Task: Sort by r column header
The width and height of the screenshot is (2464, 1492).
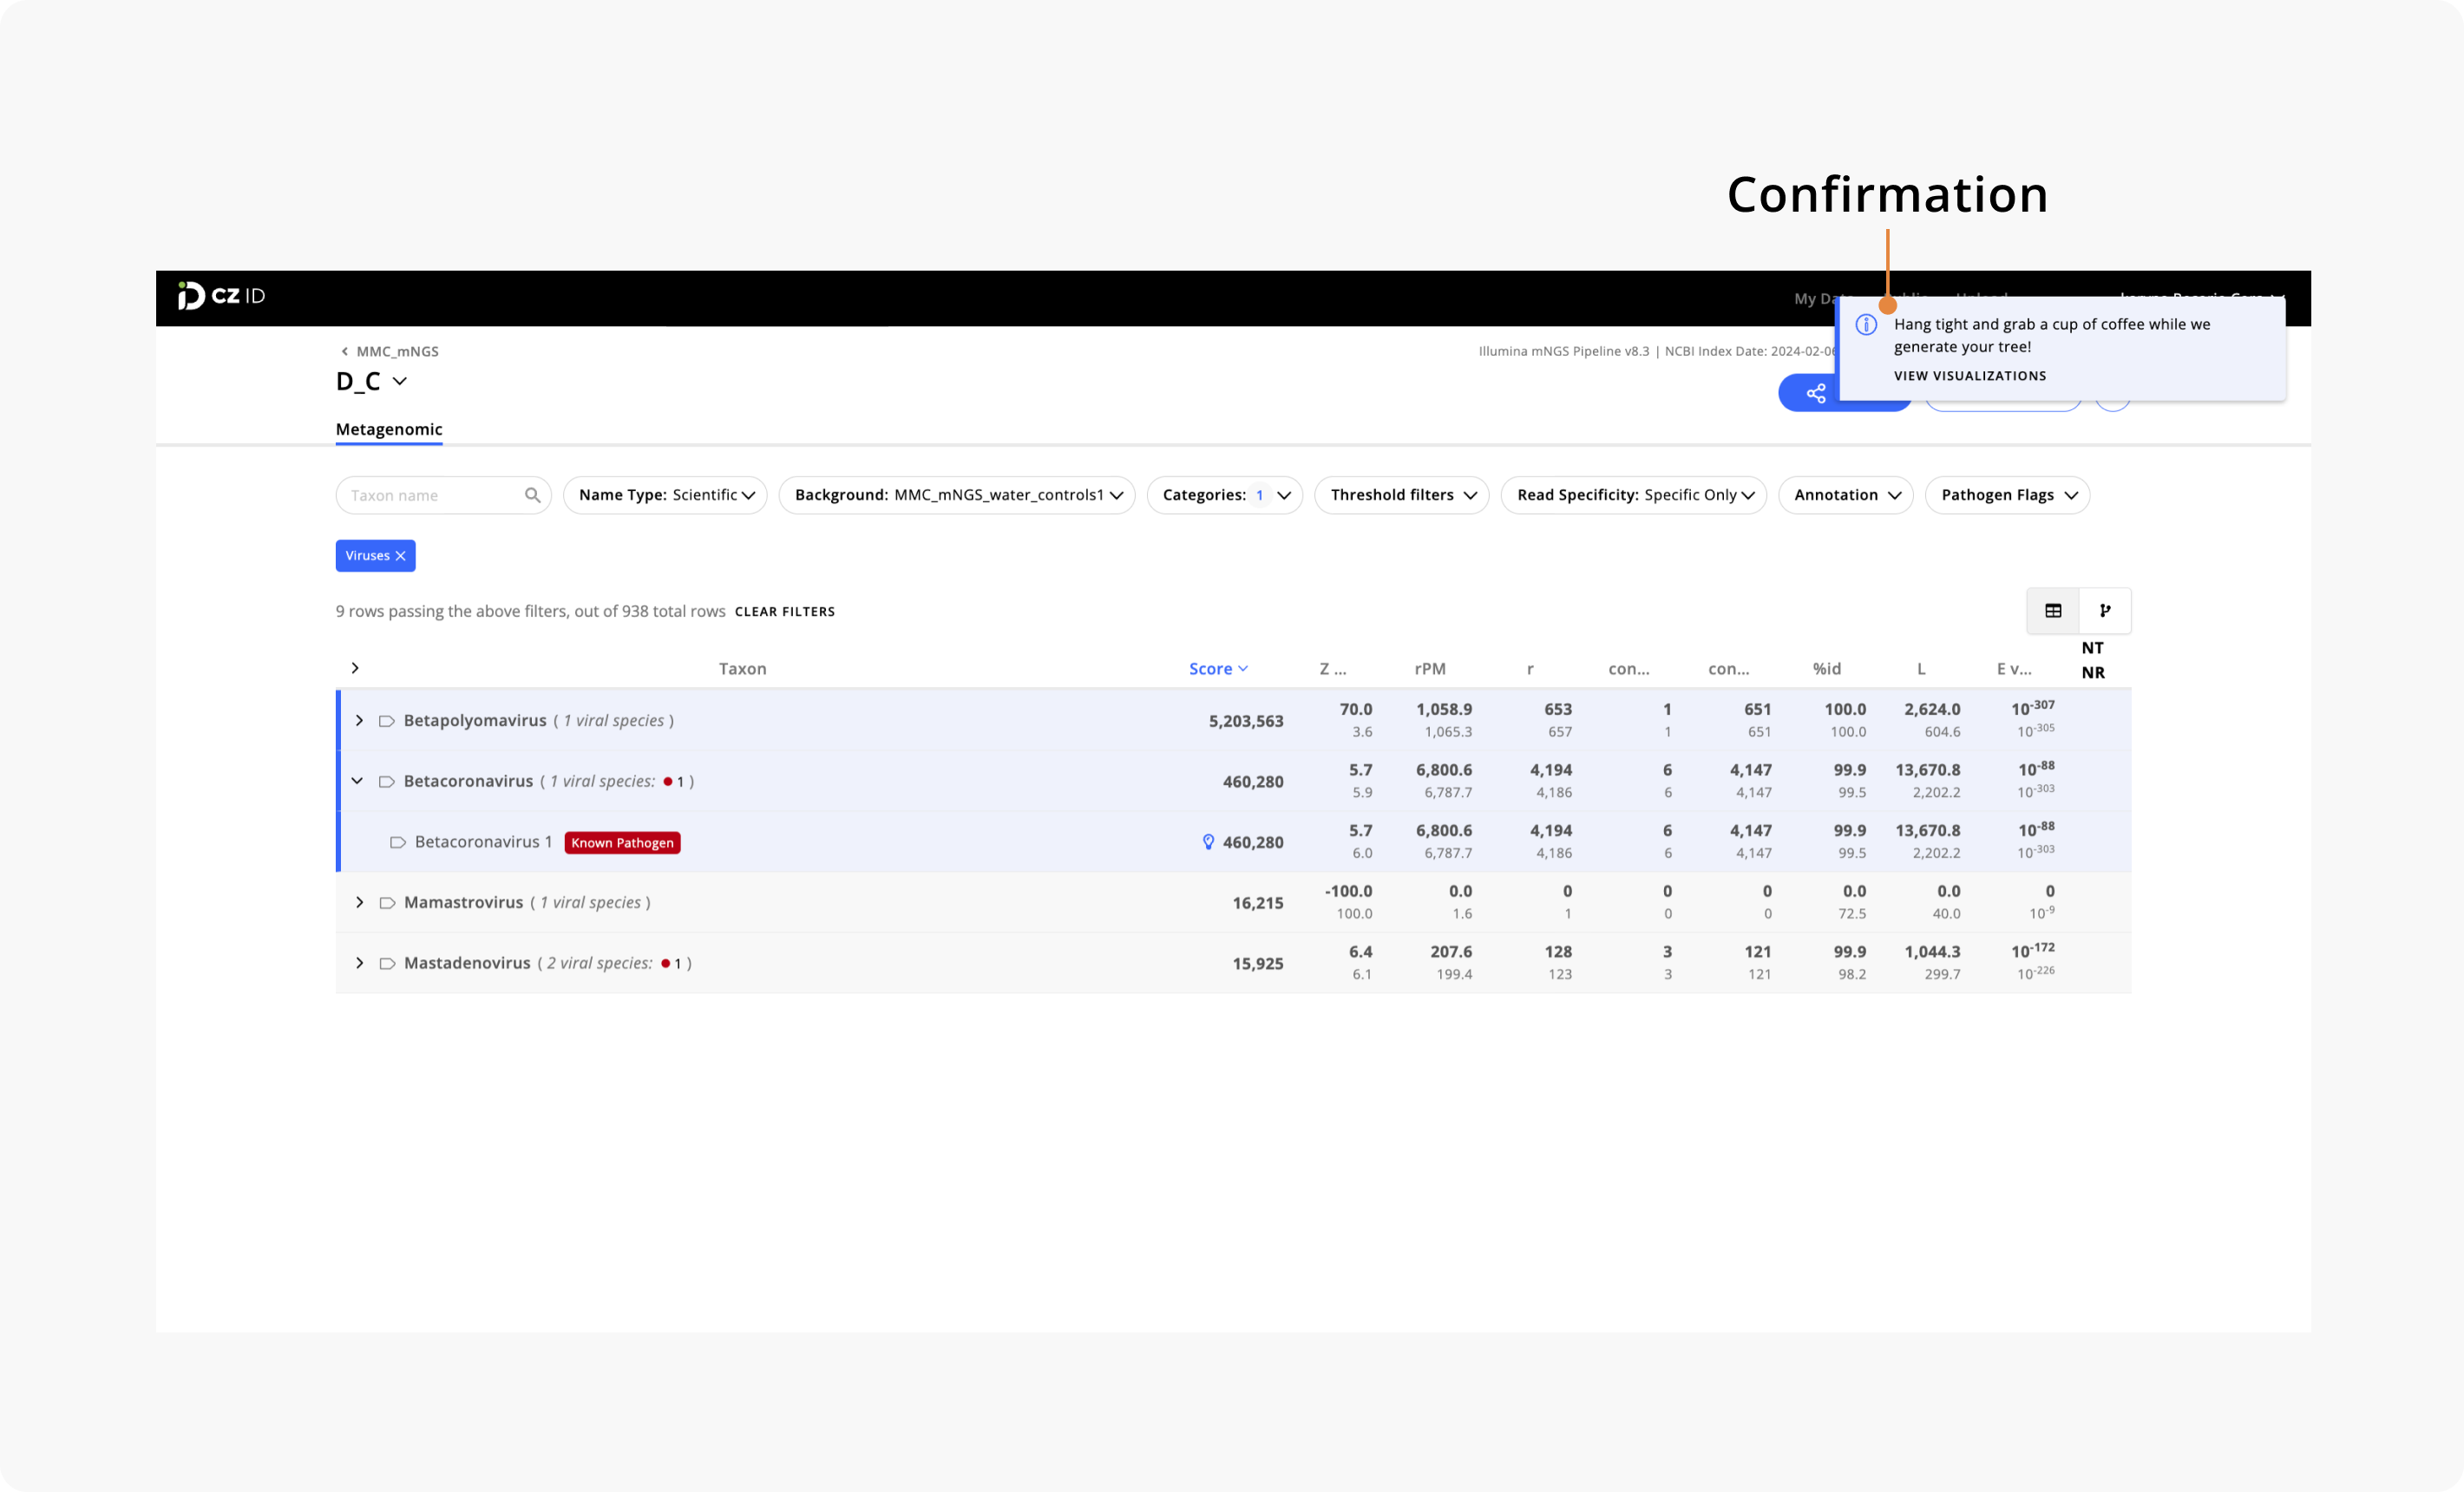Action: tap(1530, 669)
